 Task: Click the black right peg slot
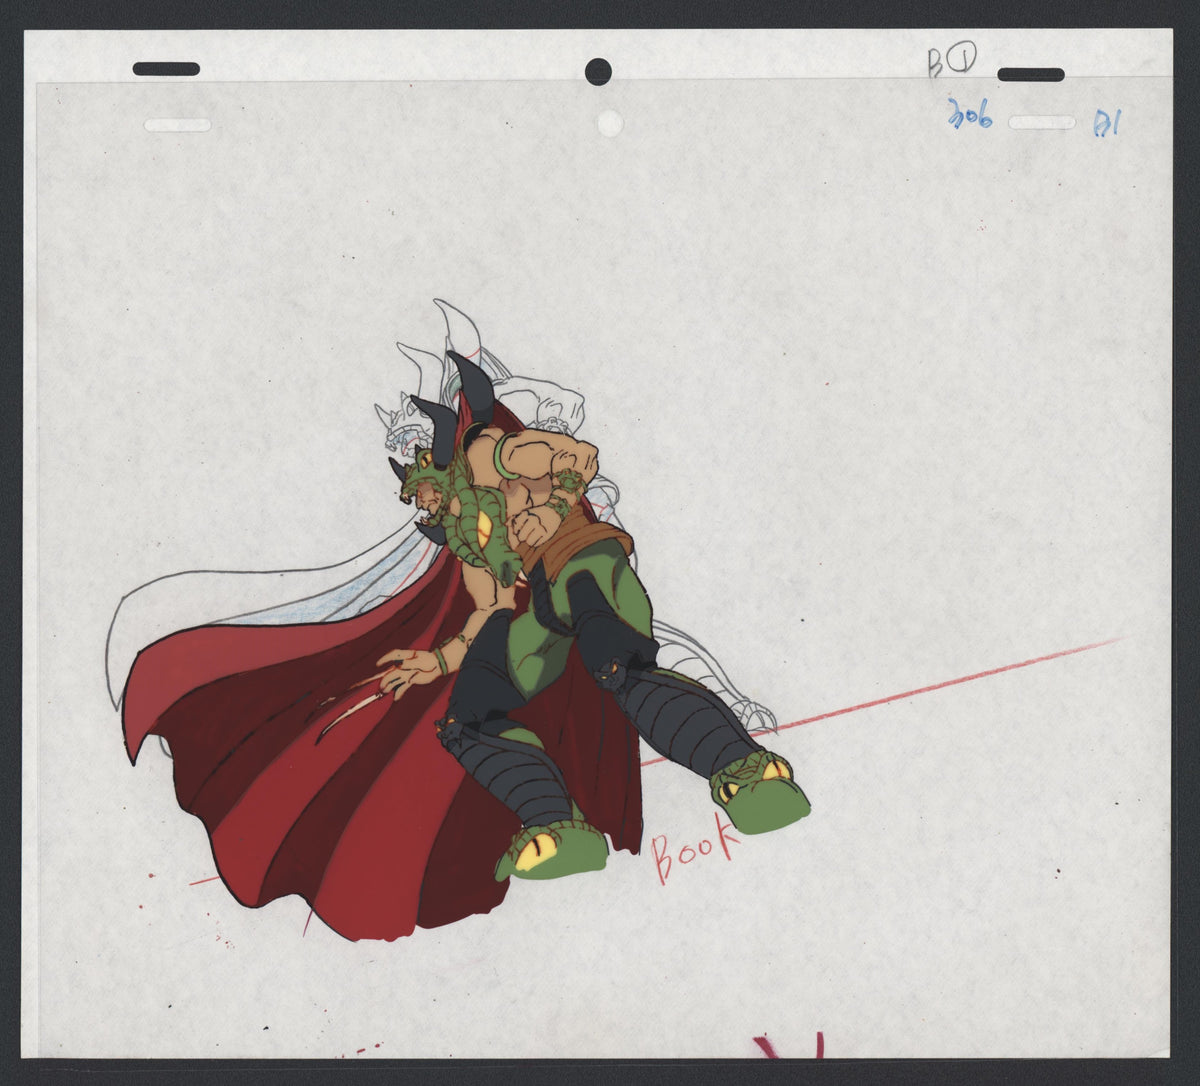(1030, 75)
